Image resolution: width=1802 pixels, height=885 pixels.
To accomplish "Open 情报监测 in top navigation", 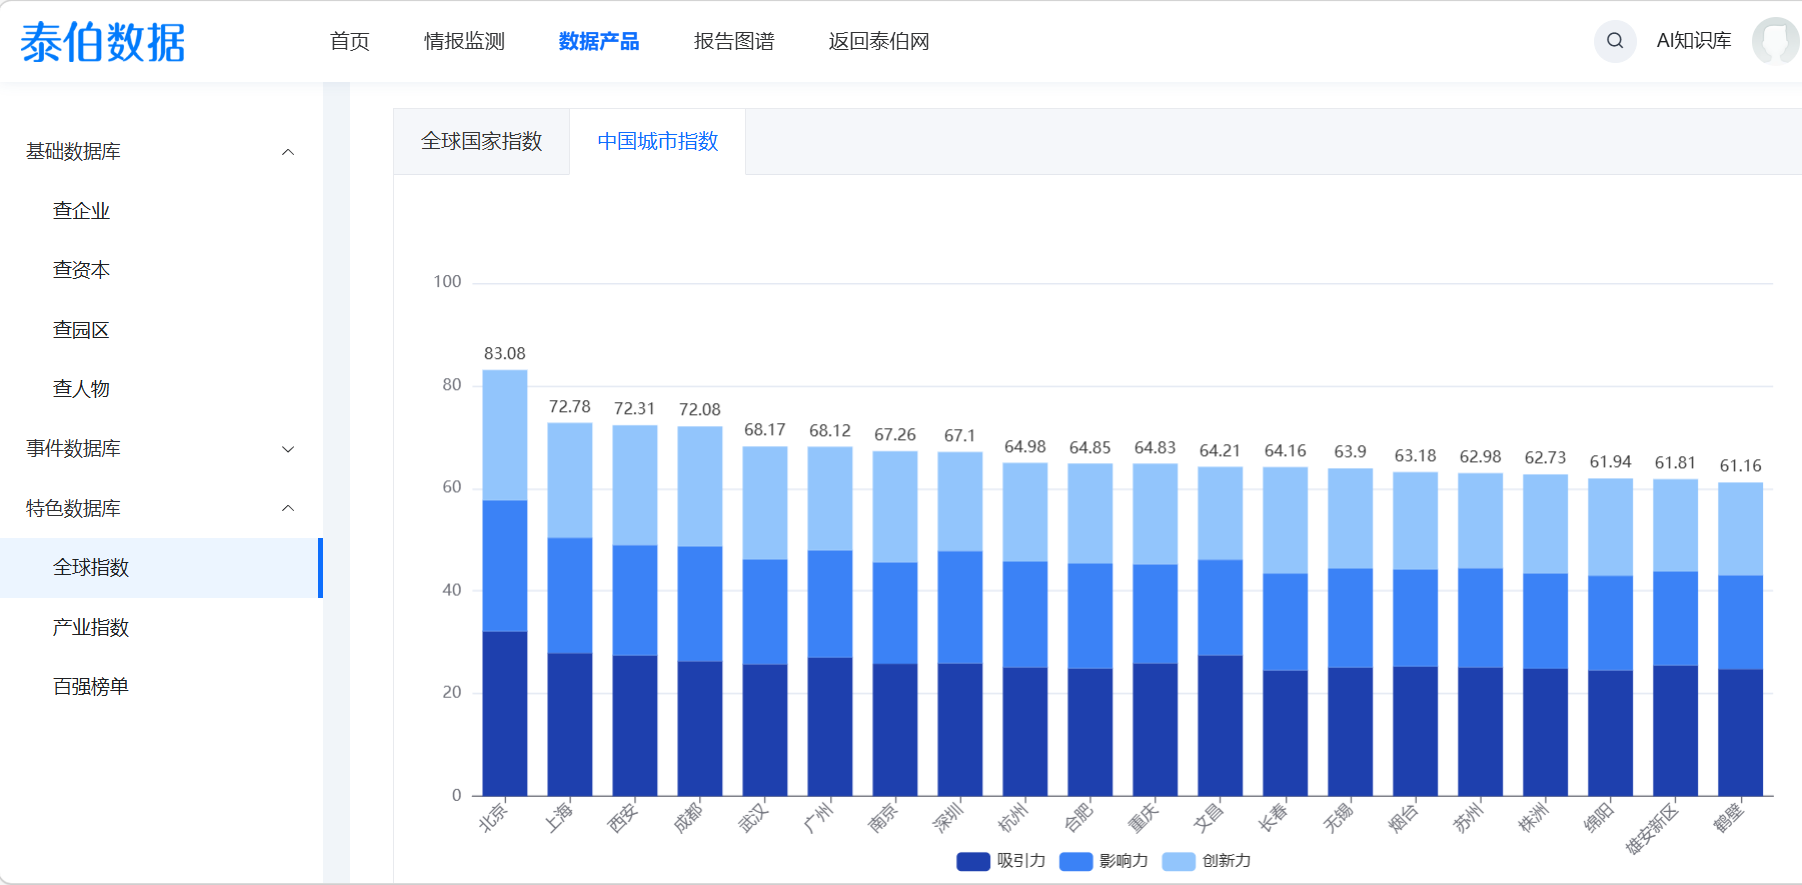I will [x=464, y=41].
